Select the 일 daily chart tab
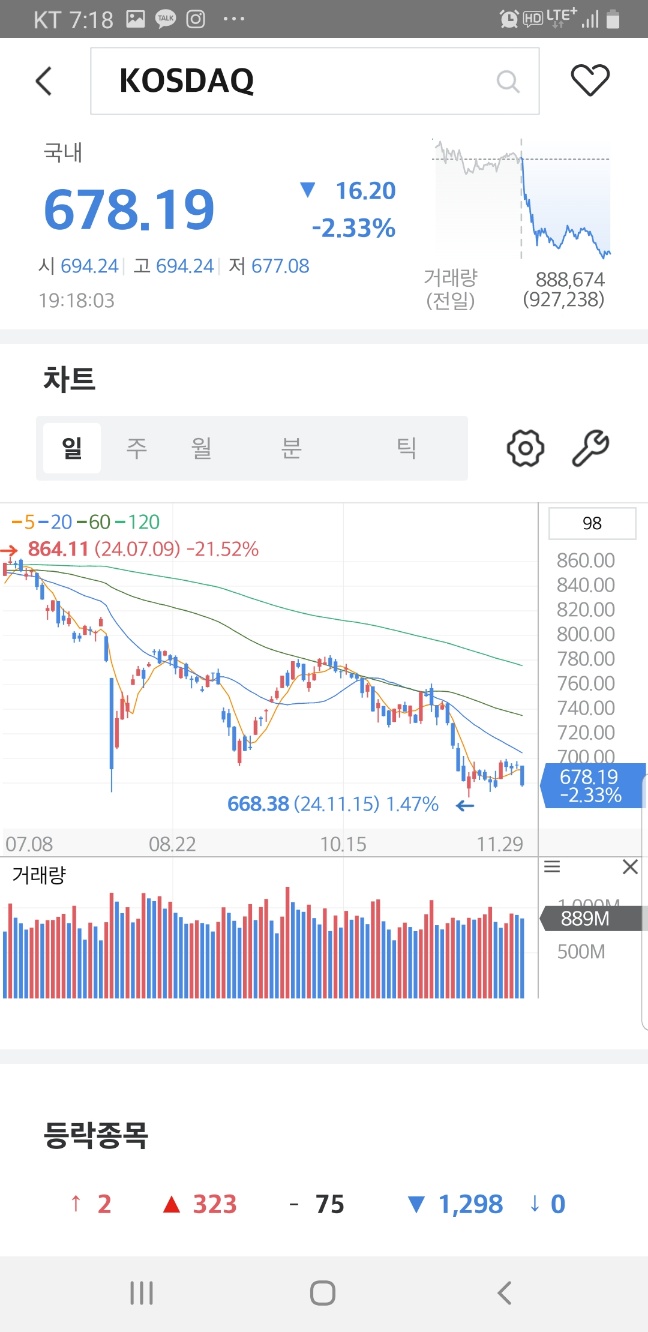This screenshot has width=648, height=1332. coord(72,448)
